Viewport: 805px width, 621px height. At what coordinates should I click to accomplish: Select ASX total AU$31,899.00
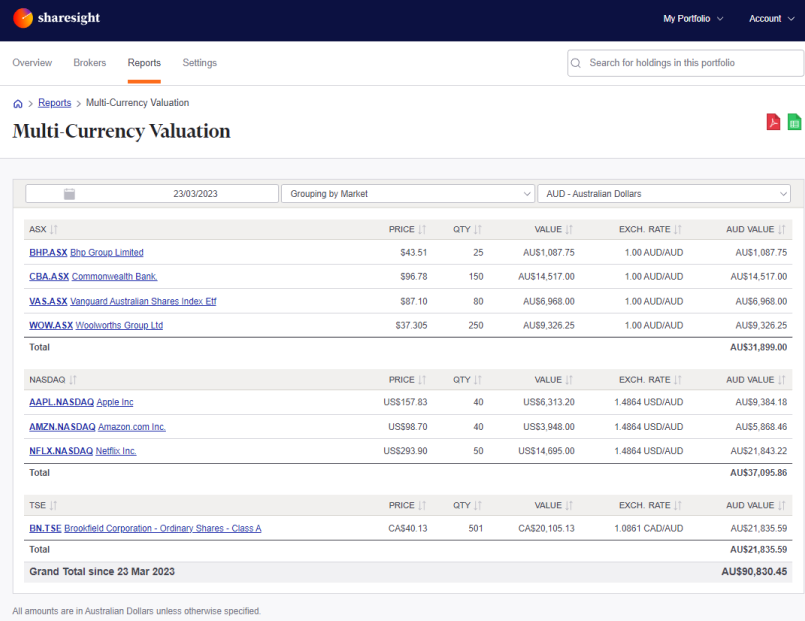click(x=758, y=347)
